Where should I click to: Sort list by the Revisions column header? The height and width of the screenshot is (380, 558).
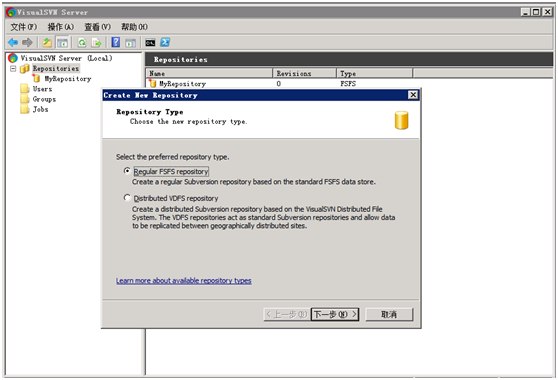[x=305, y=73]
